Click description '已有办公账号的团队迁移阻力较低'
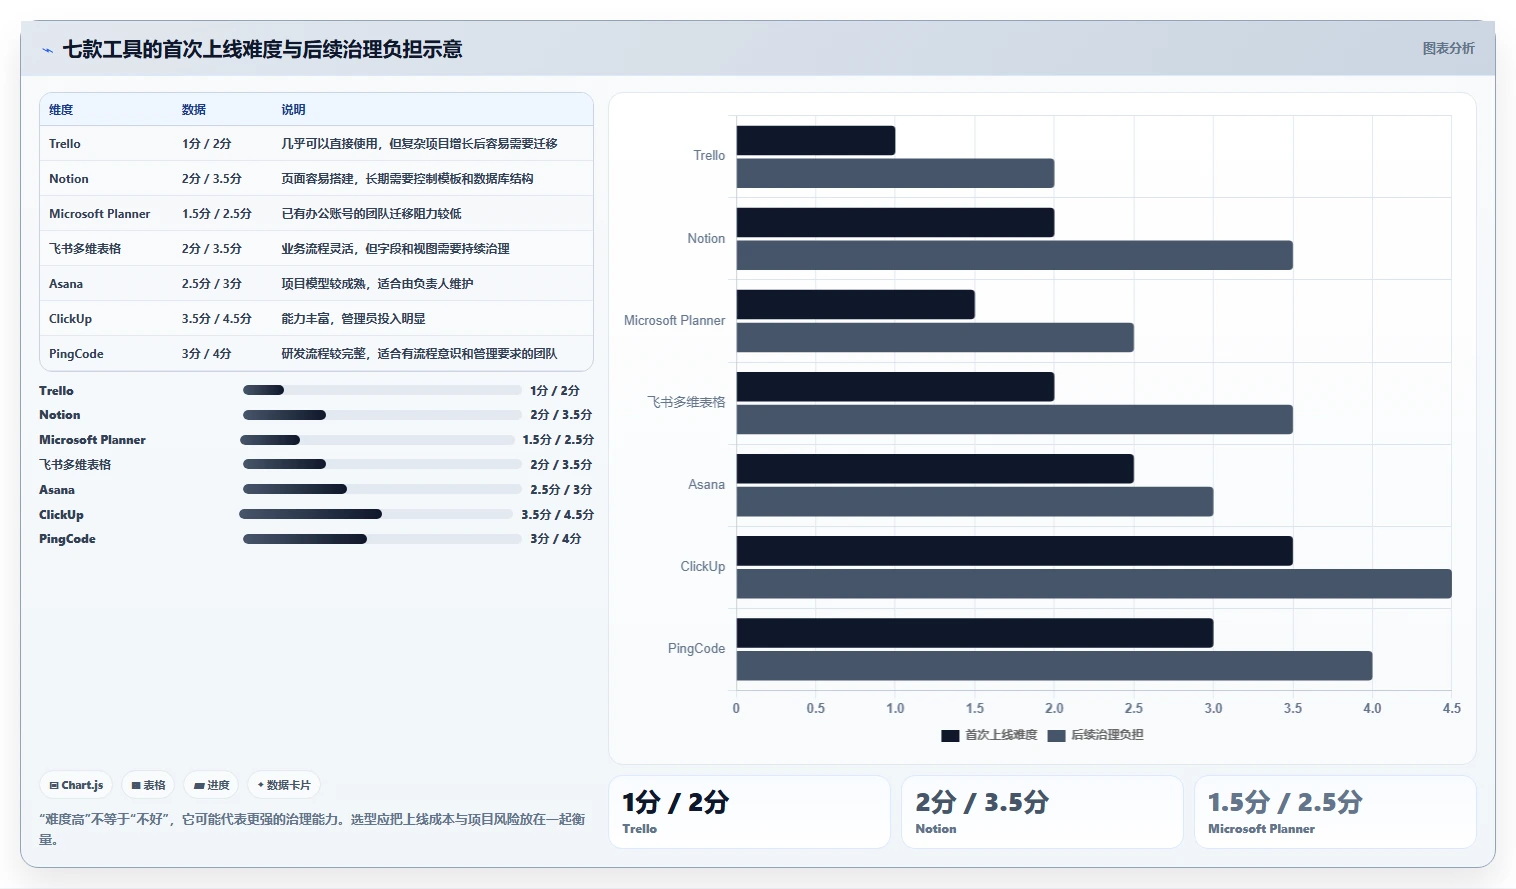Image resolution: width=1516 pixels, height=889 pixels. tap(371, 214)
